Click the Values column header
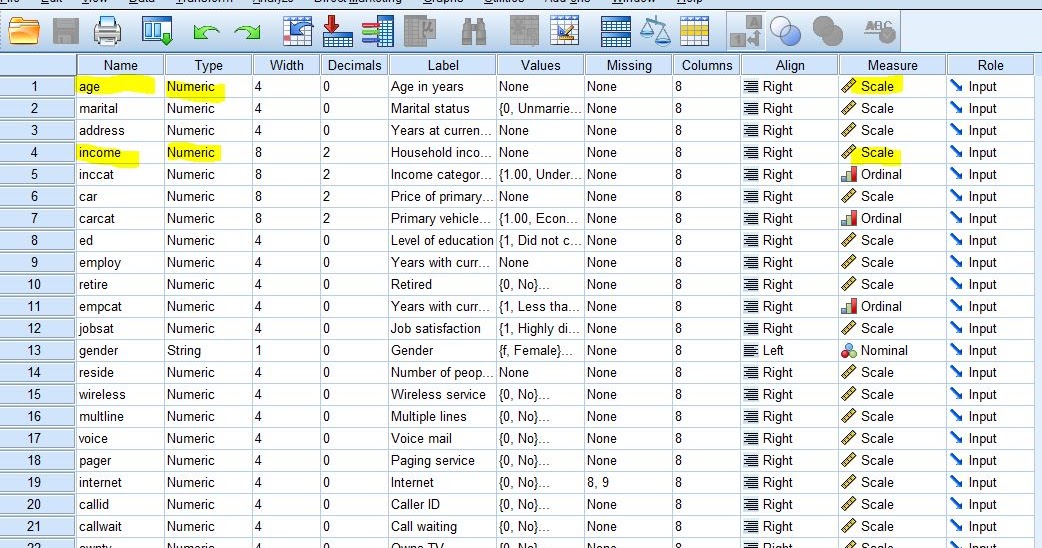 pos(540,65)
